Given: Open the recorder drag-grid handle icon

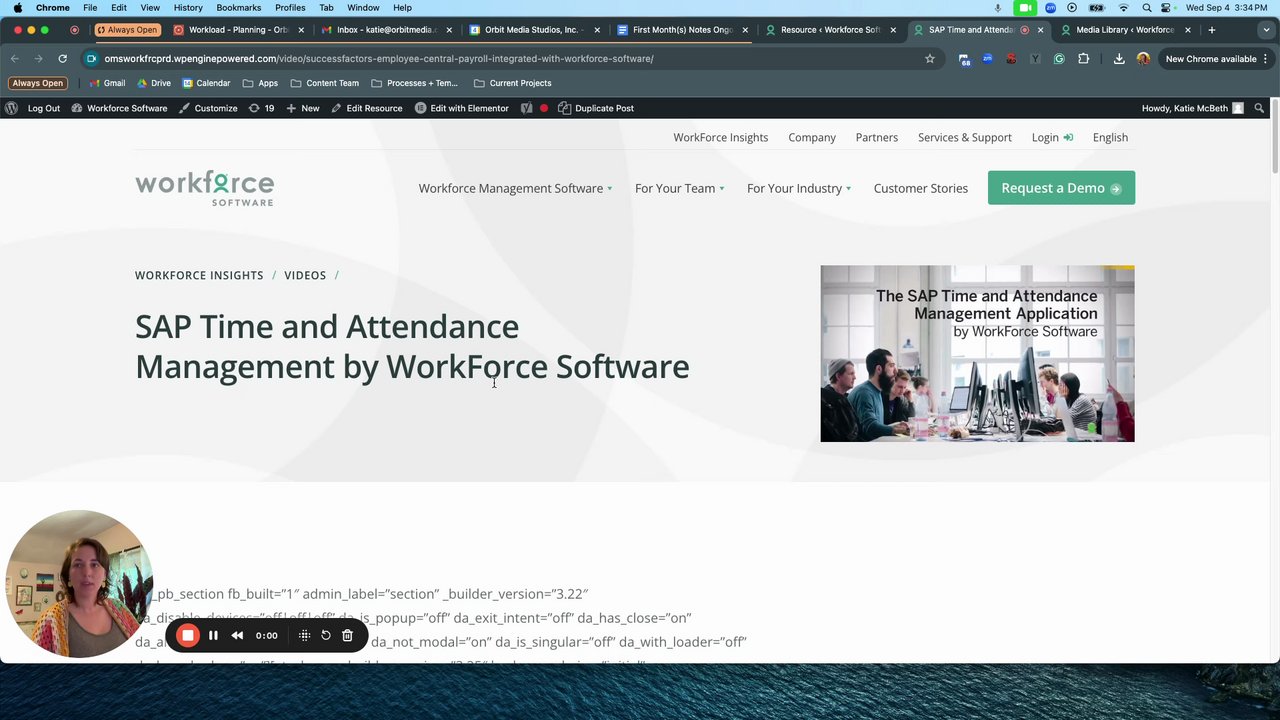Looking at the screenshot, I should 304,635.
